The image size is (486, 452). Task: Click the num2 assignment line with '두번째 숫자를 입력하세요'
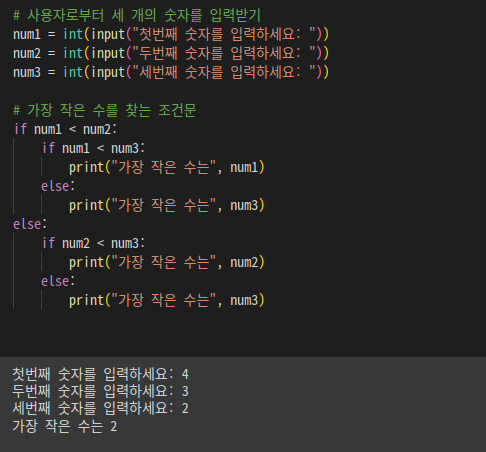(171, 53)
